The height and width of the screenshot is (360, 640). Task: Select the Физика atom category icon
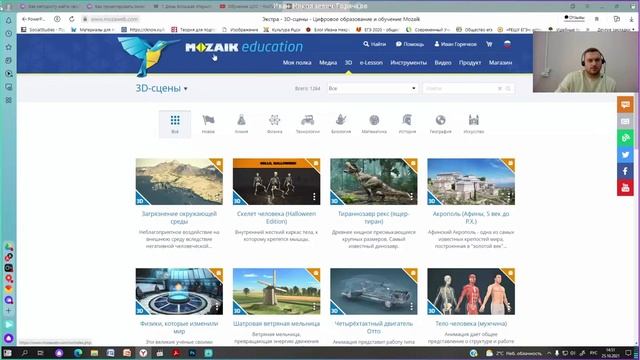[274, 124]
